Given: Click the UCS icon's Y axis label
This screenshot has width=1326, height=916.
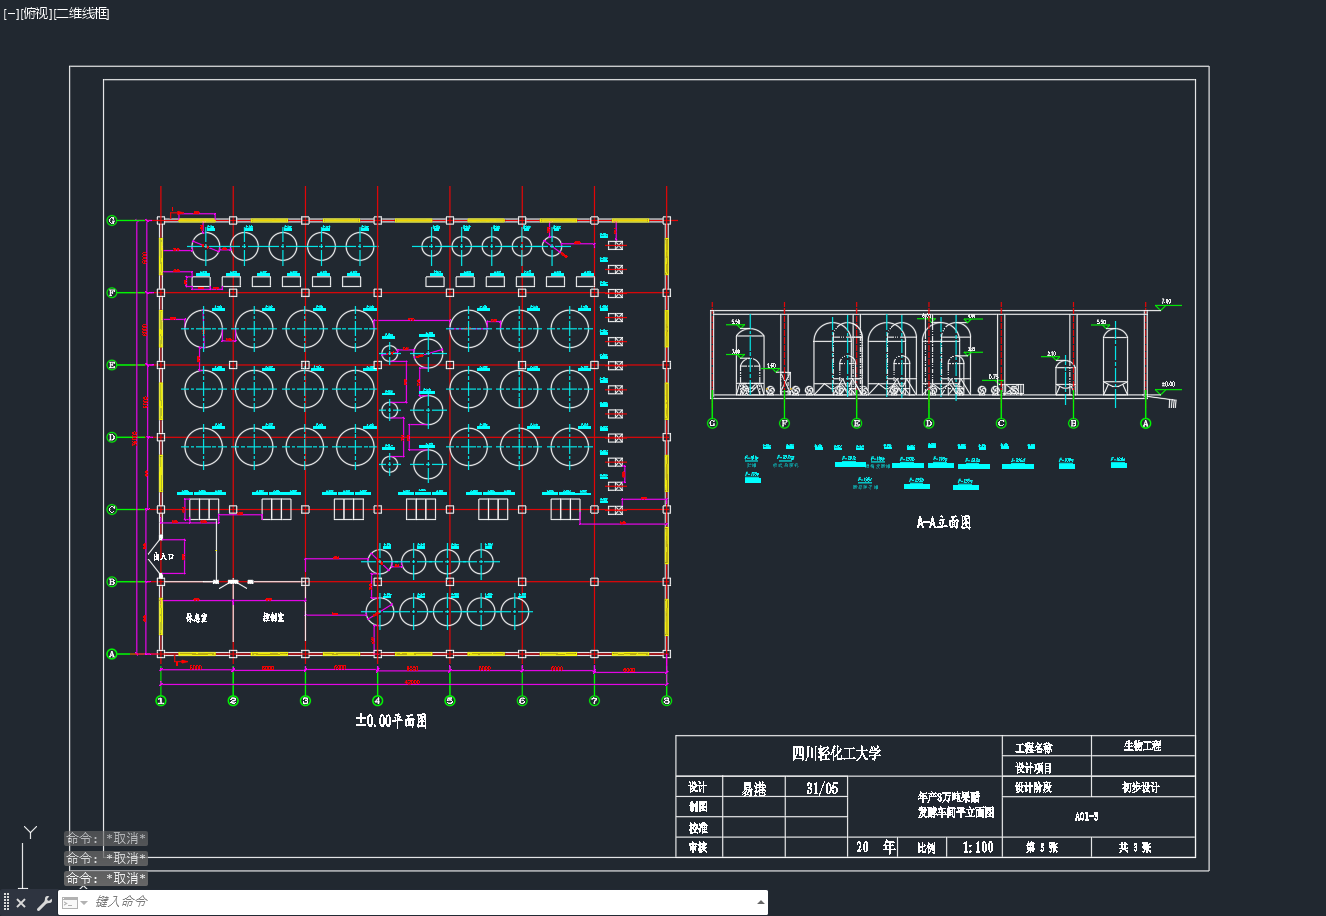Looking at the screenshot, I should coord(31,832).
